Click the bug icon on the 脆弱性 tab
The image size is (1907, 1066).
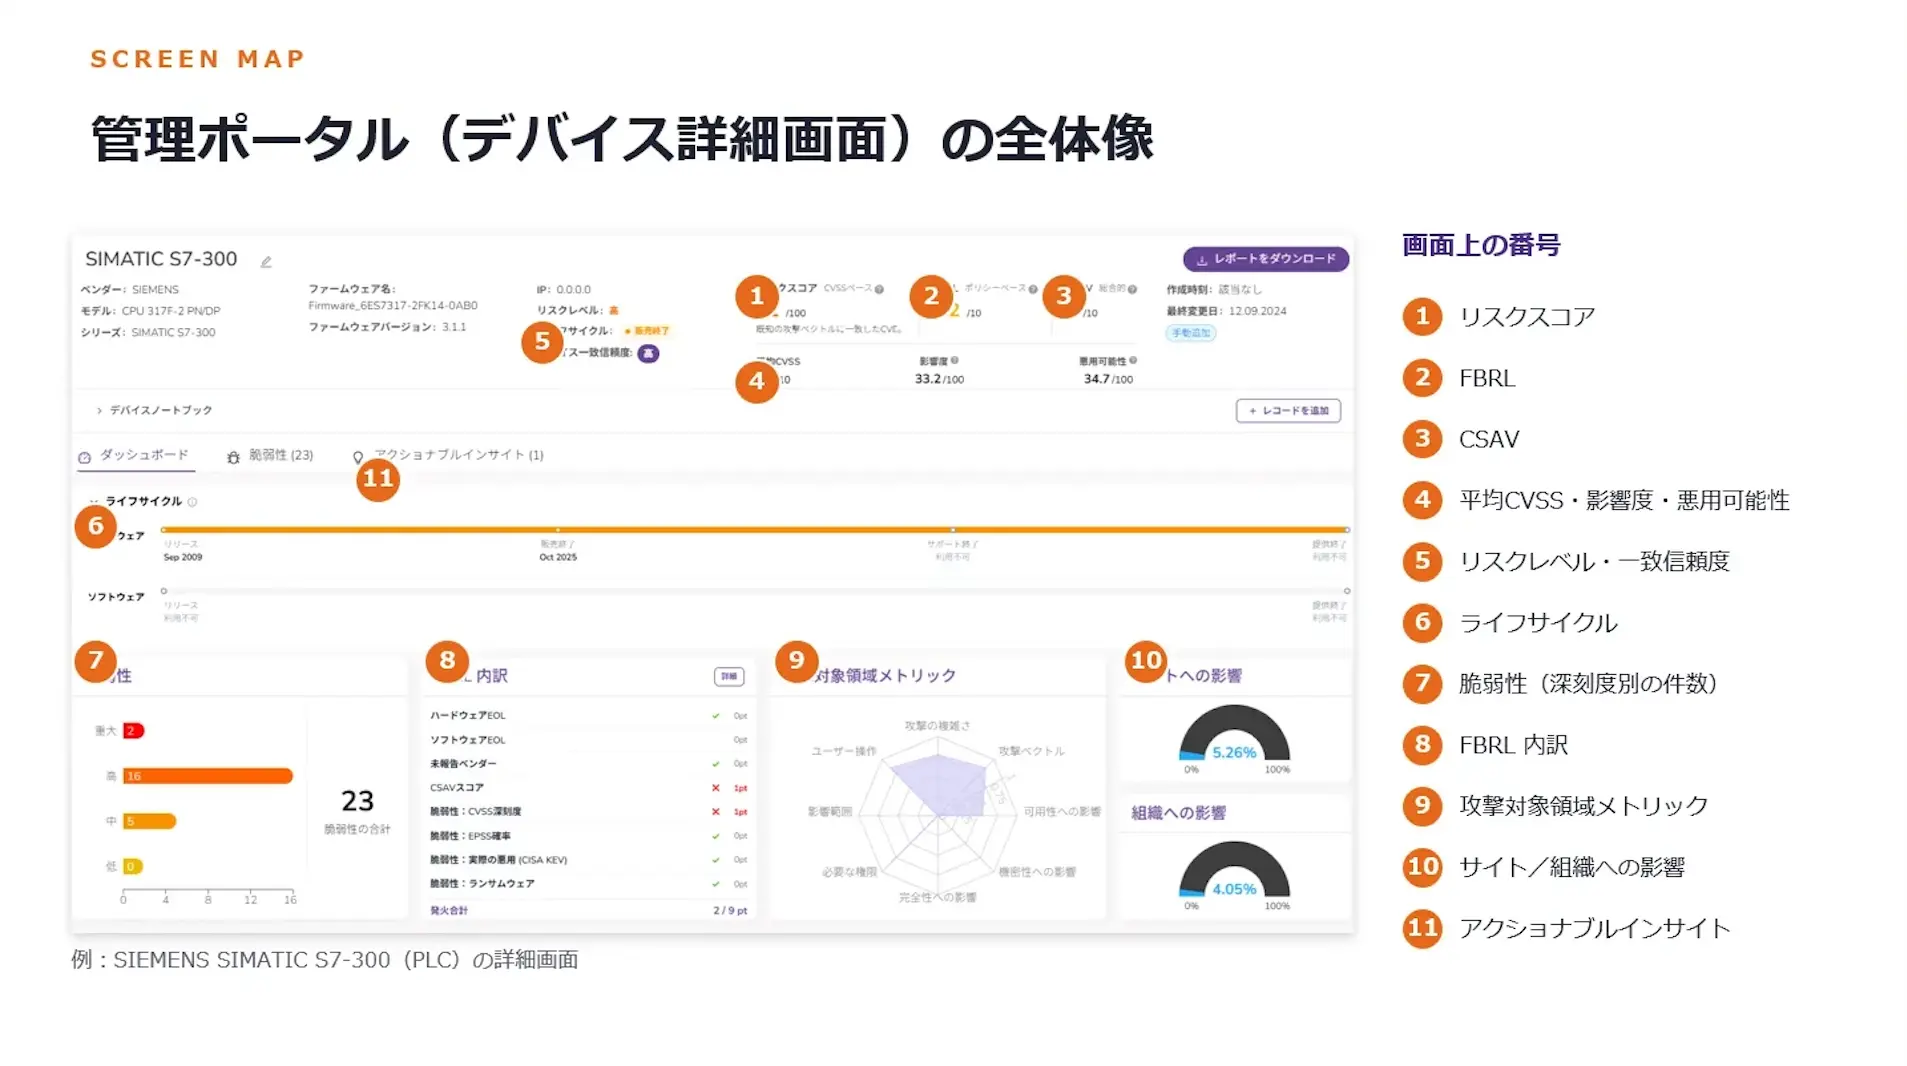233,457
